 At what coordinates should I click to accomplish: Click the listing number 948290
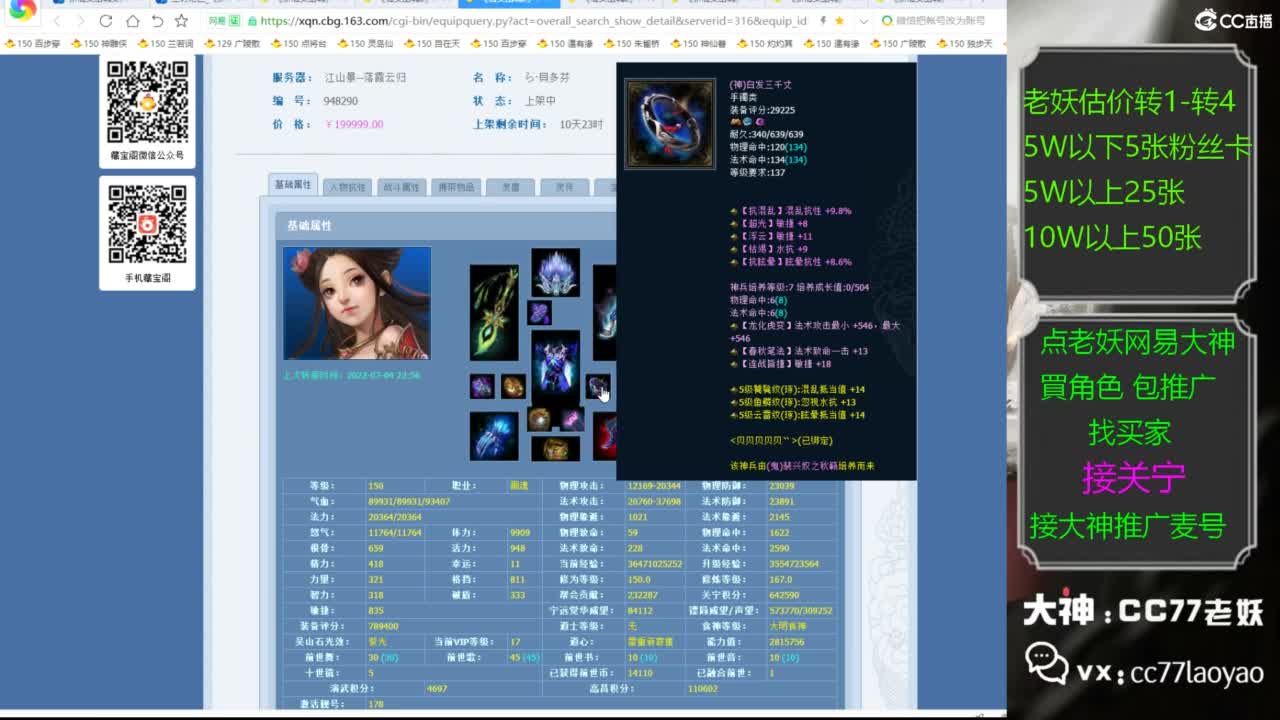341,101
